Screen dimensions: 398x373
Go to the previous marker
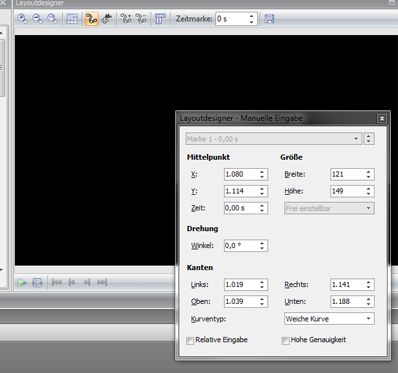click(72, 282)
